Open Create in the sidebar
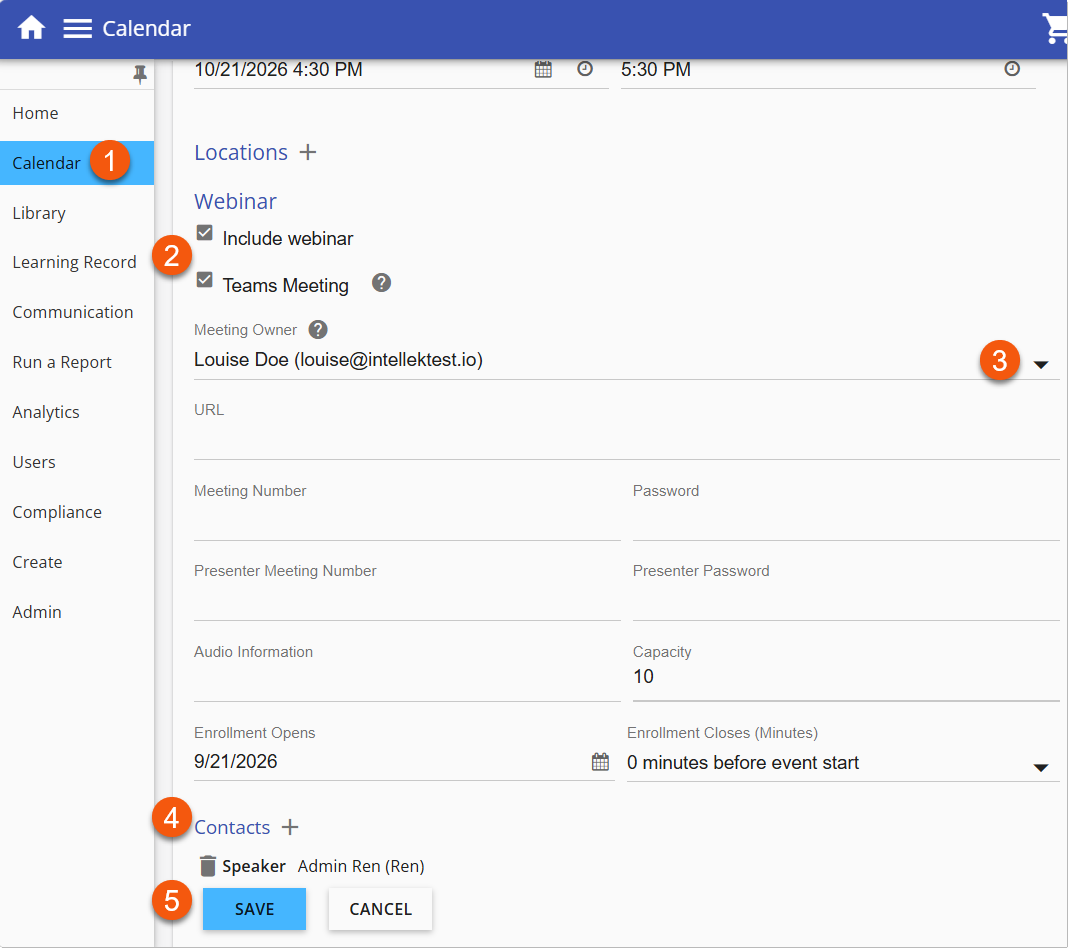Image resolution: width=1070 pixels, height=950 pixels. [77, 562]
